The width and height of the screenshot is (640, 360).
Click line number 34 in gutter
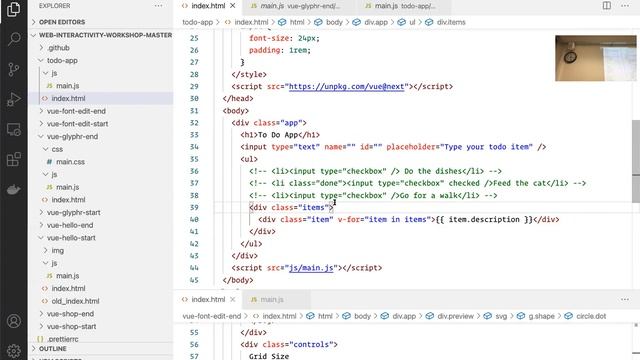(x=194, y=147)
